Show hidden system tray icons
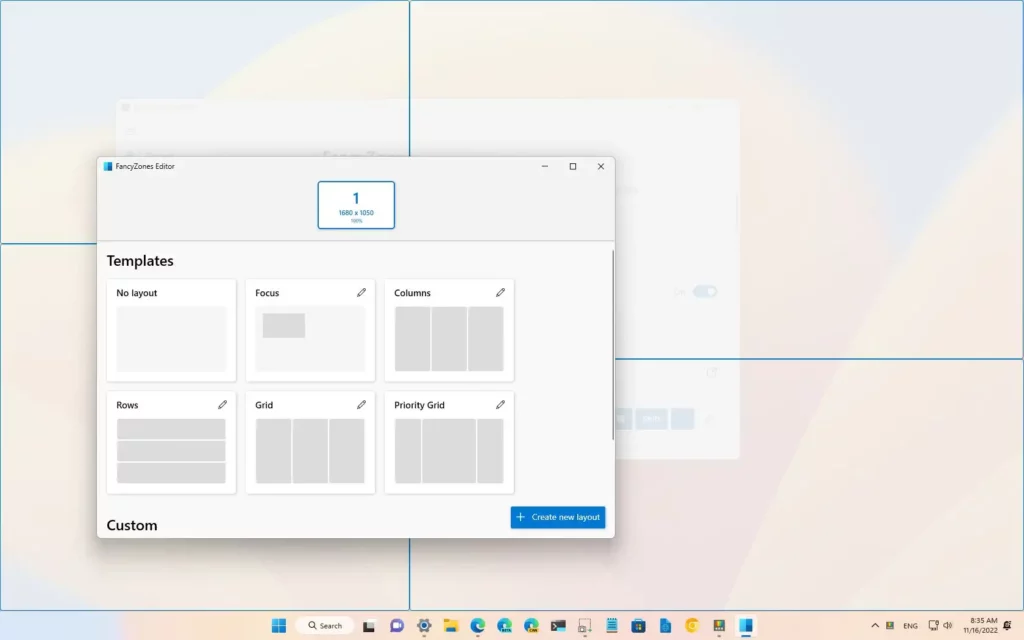1024x640 pixels. pos(875,626)
